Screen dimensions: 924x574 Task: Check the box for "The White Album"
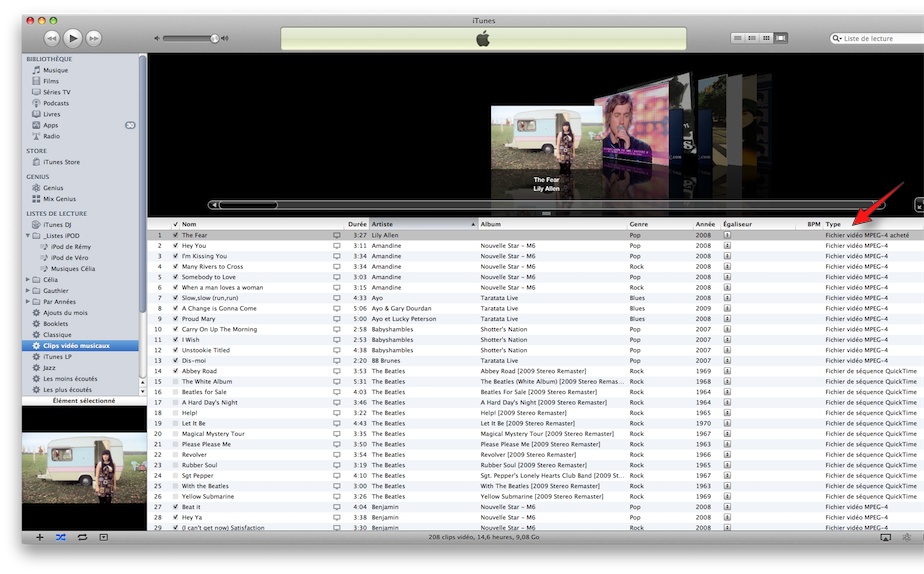(176, 382)
